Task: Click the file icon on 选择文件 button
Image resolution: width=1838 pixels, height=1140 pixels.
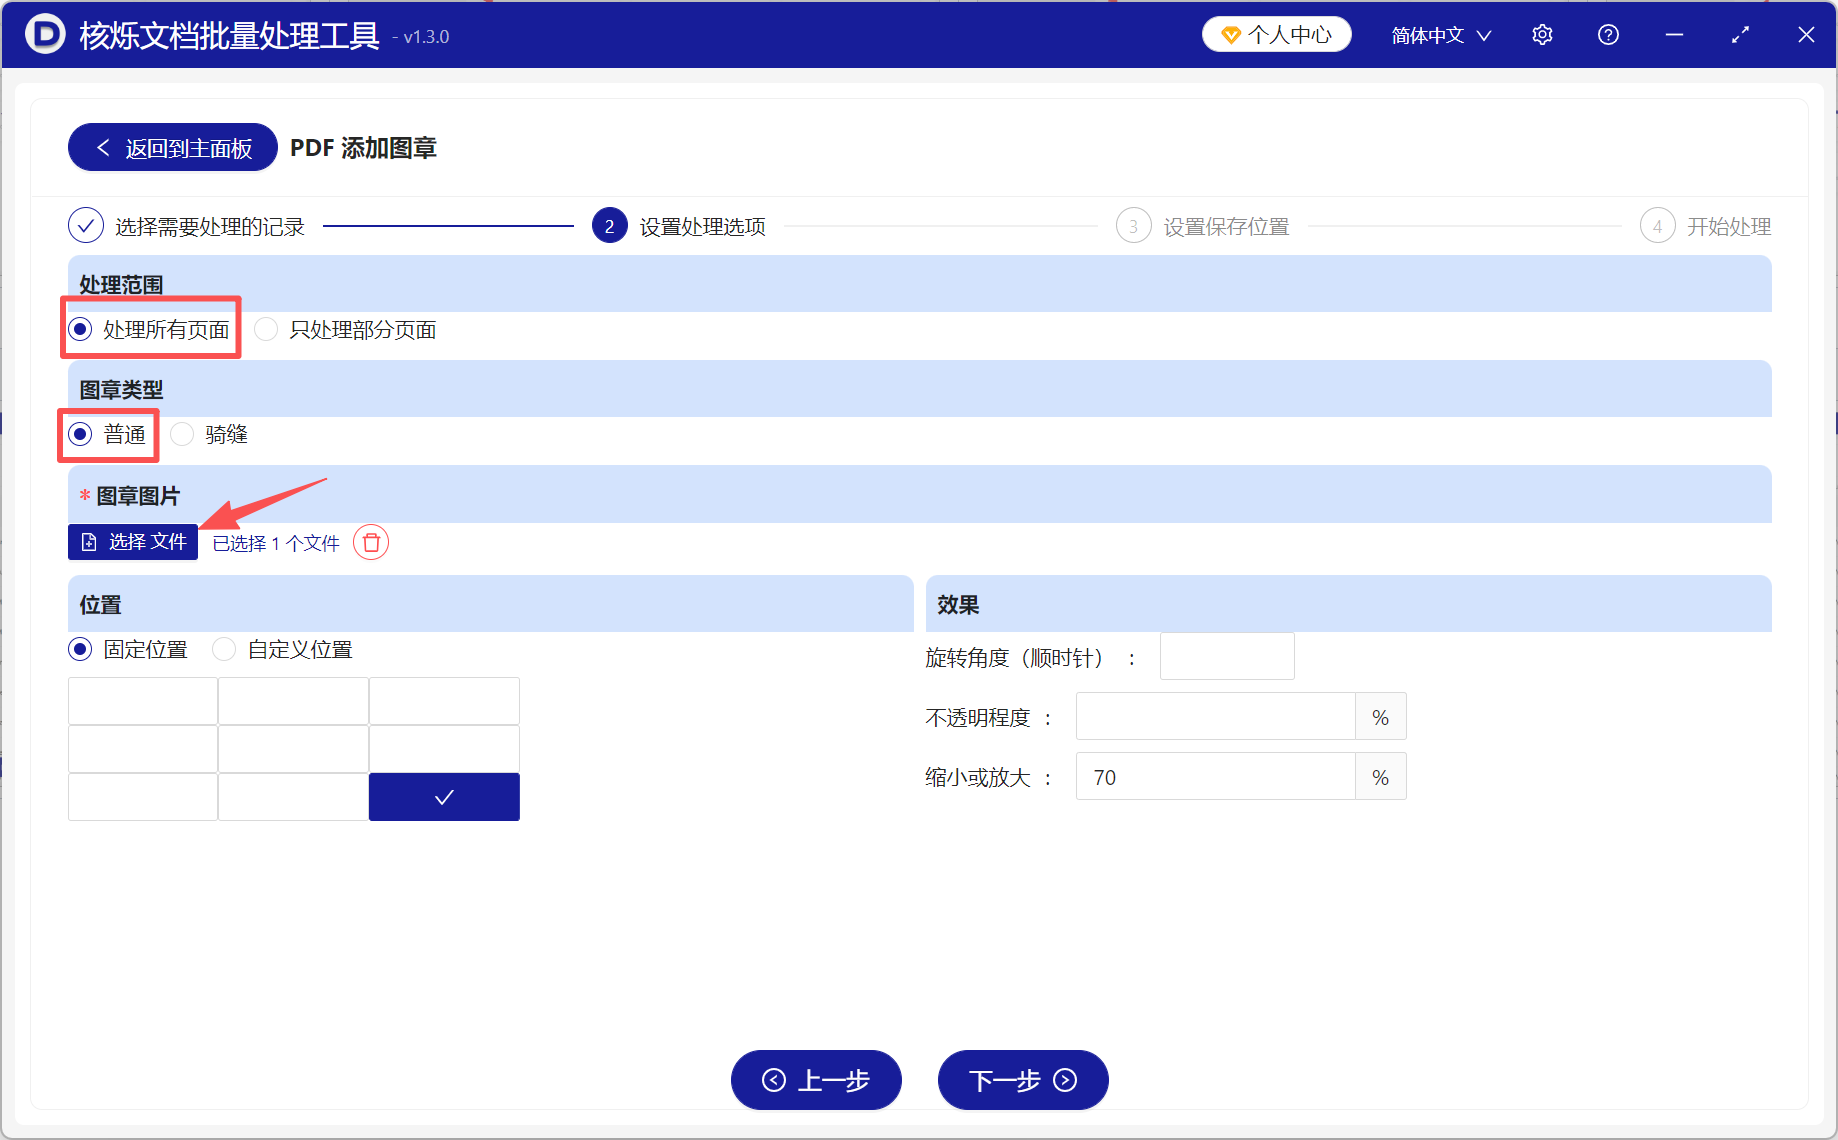Action: pyautogui.click(x=90, y=542)
